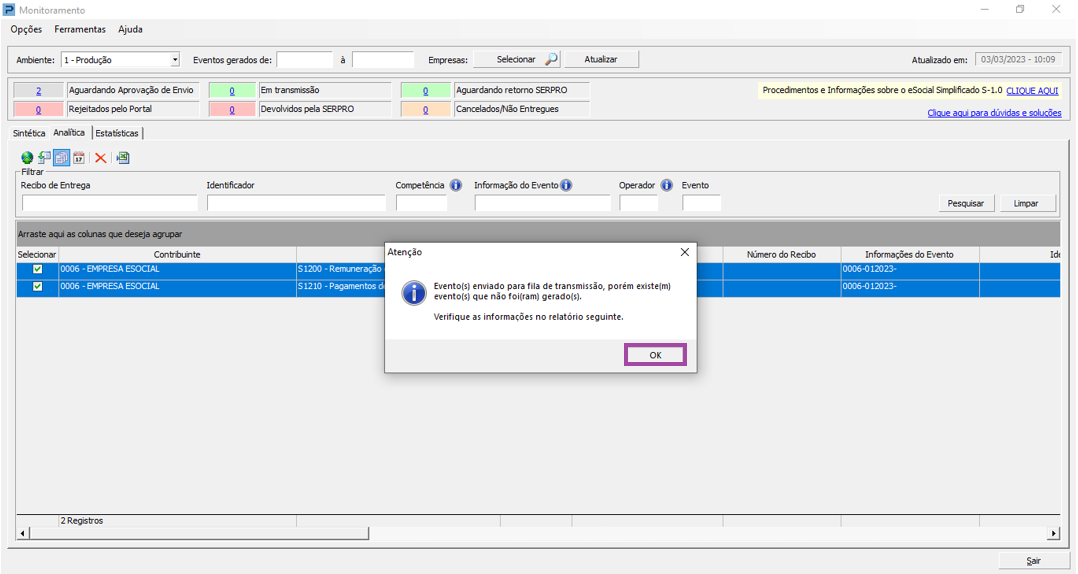Open the calendar icon in toolbar
1078x574 pixels.
point(79,158)
